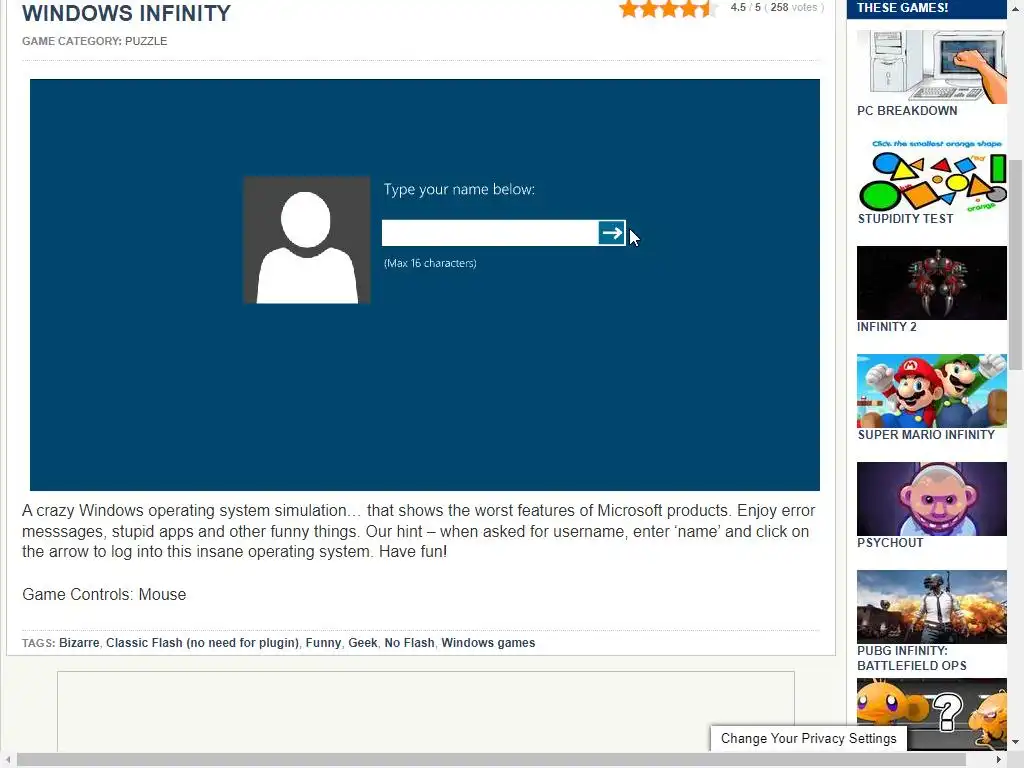Viewport: 1024px width, 768px height.
Task: Select the No Flash tag
Action: pos(409,643)
